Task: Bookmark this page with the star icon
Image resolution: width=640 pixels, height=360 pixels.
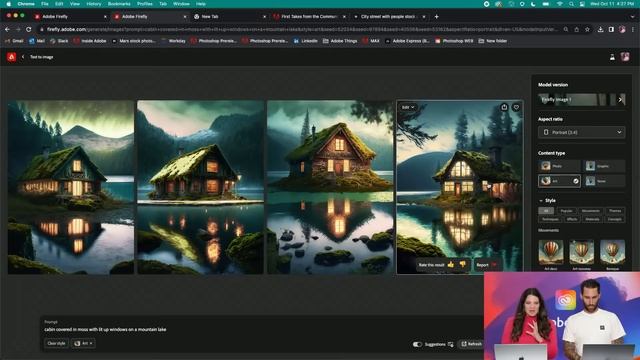Action: click(x=587, y=29)
